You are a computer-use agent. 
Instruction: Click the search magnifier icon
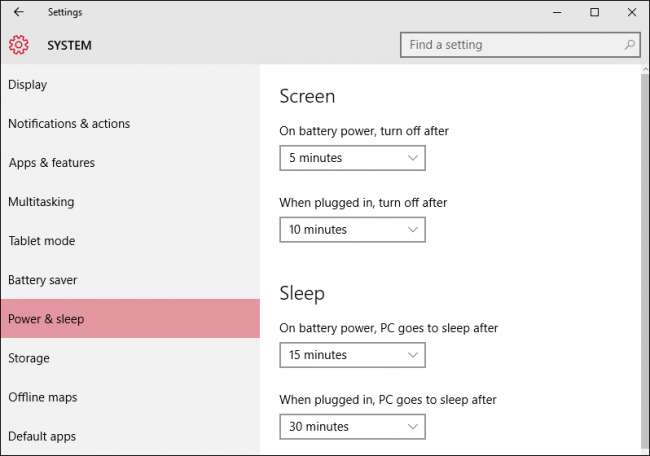point(629,45)
